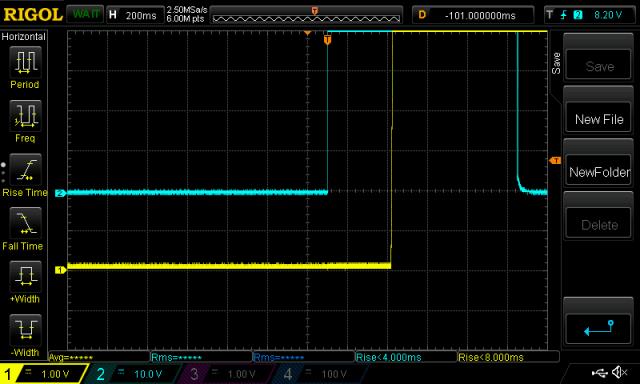This screenshot has height=384, width=640.
Task: Click the NewFolder button
Action: 598,172
